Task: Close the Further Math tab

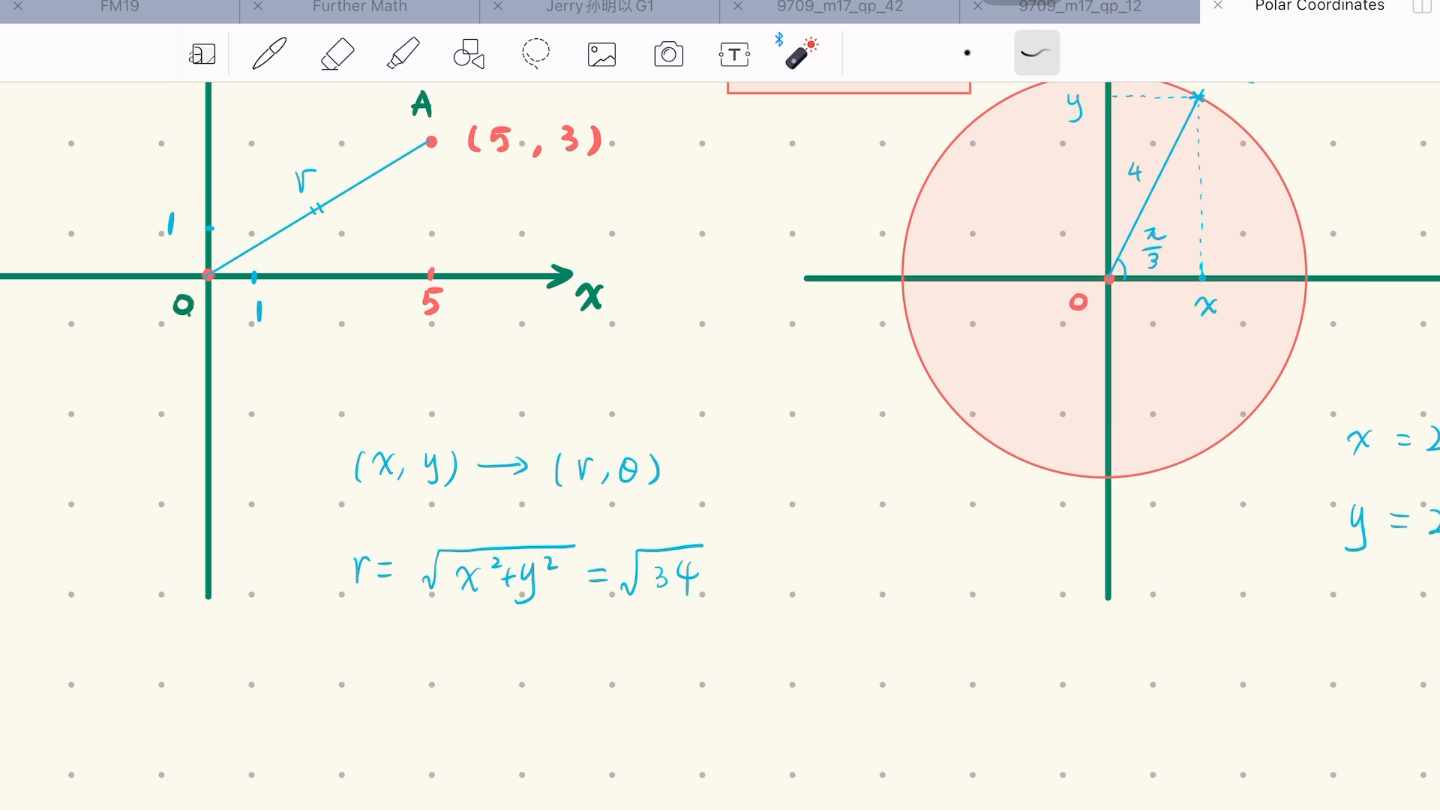Action: click(x=257, y=6)
